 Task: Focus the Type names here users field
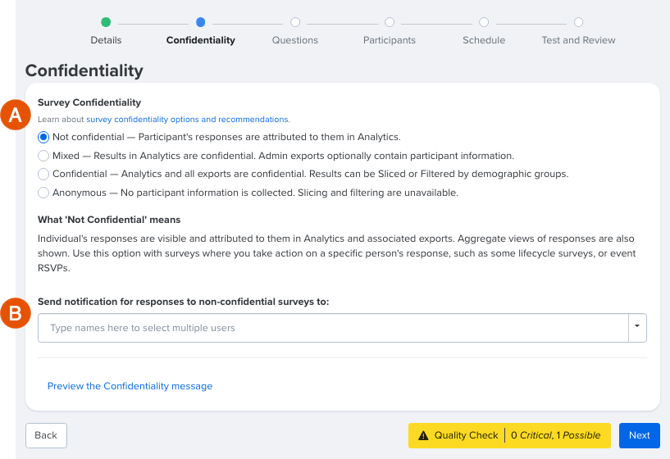[x=333, y=328]
